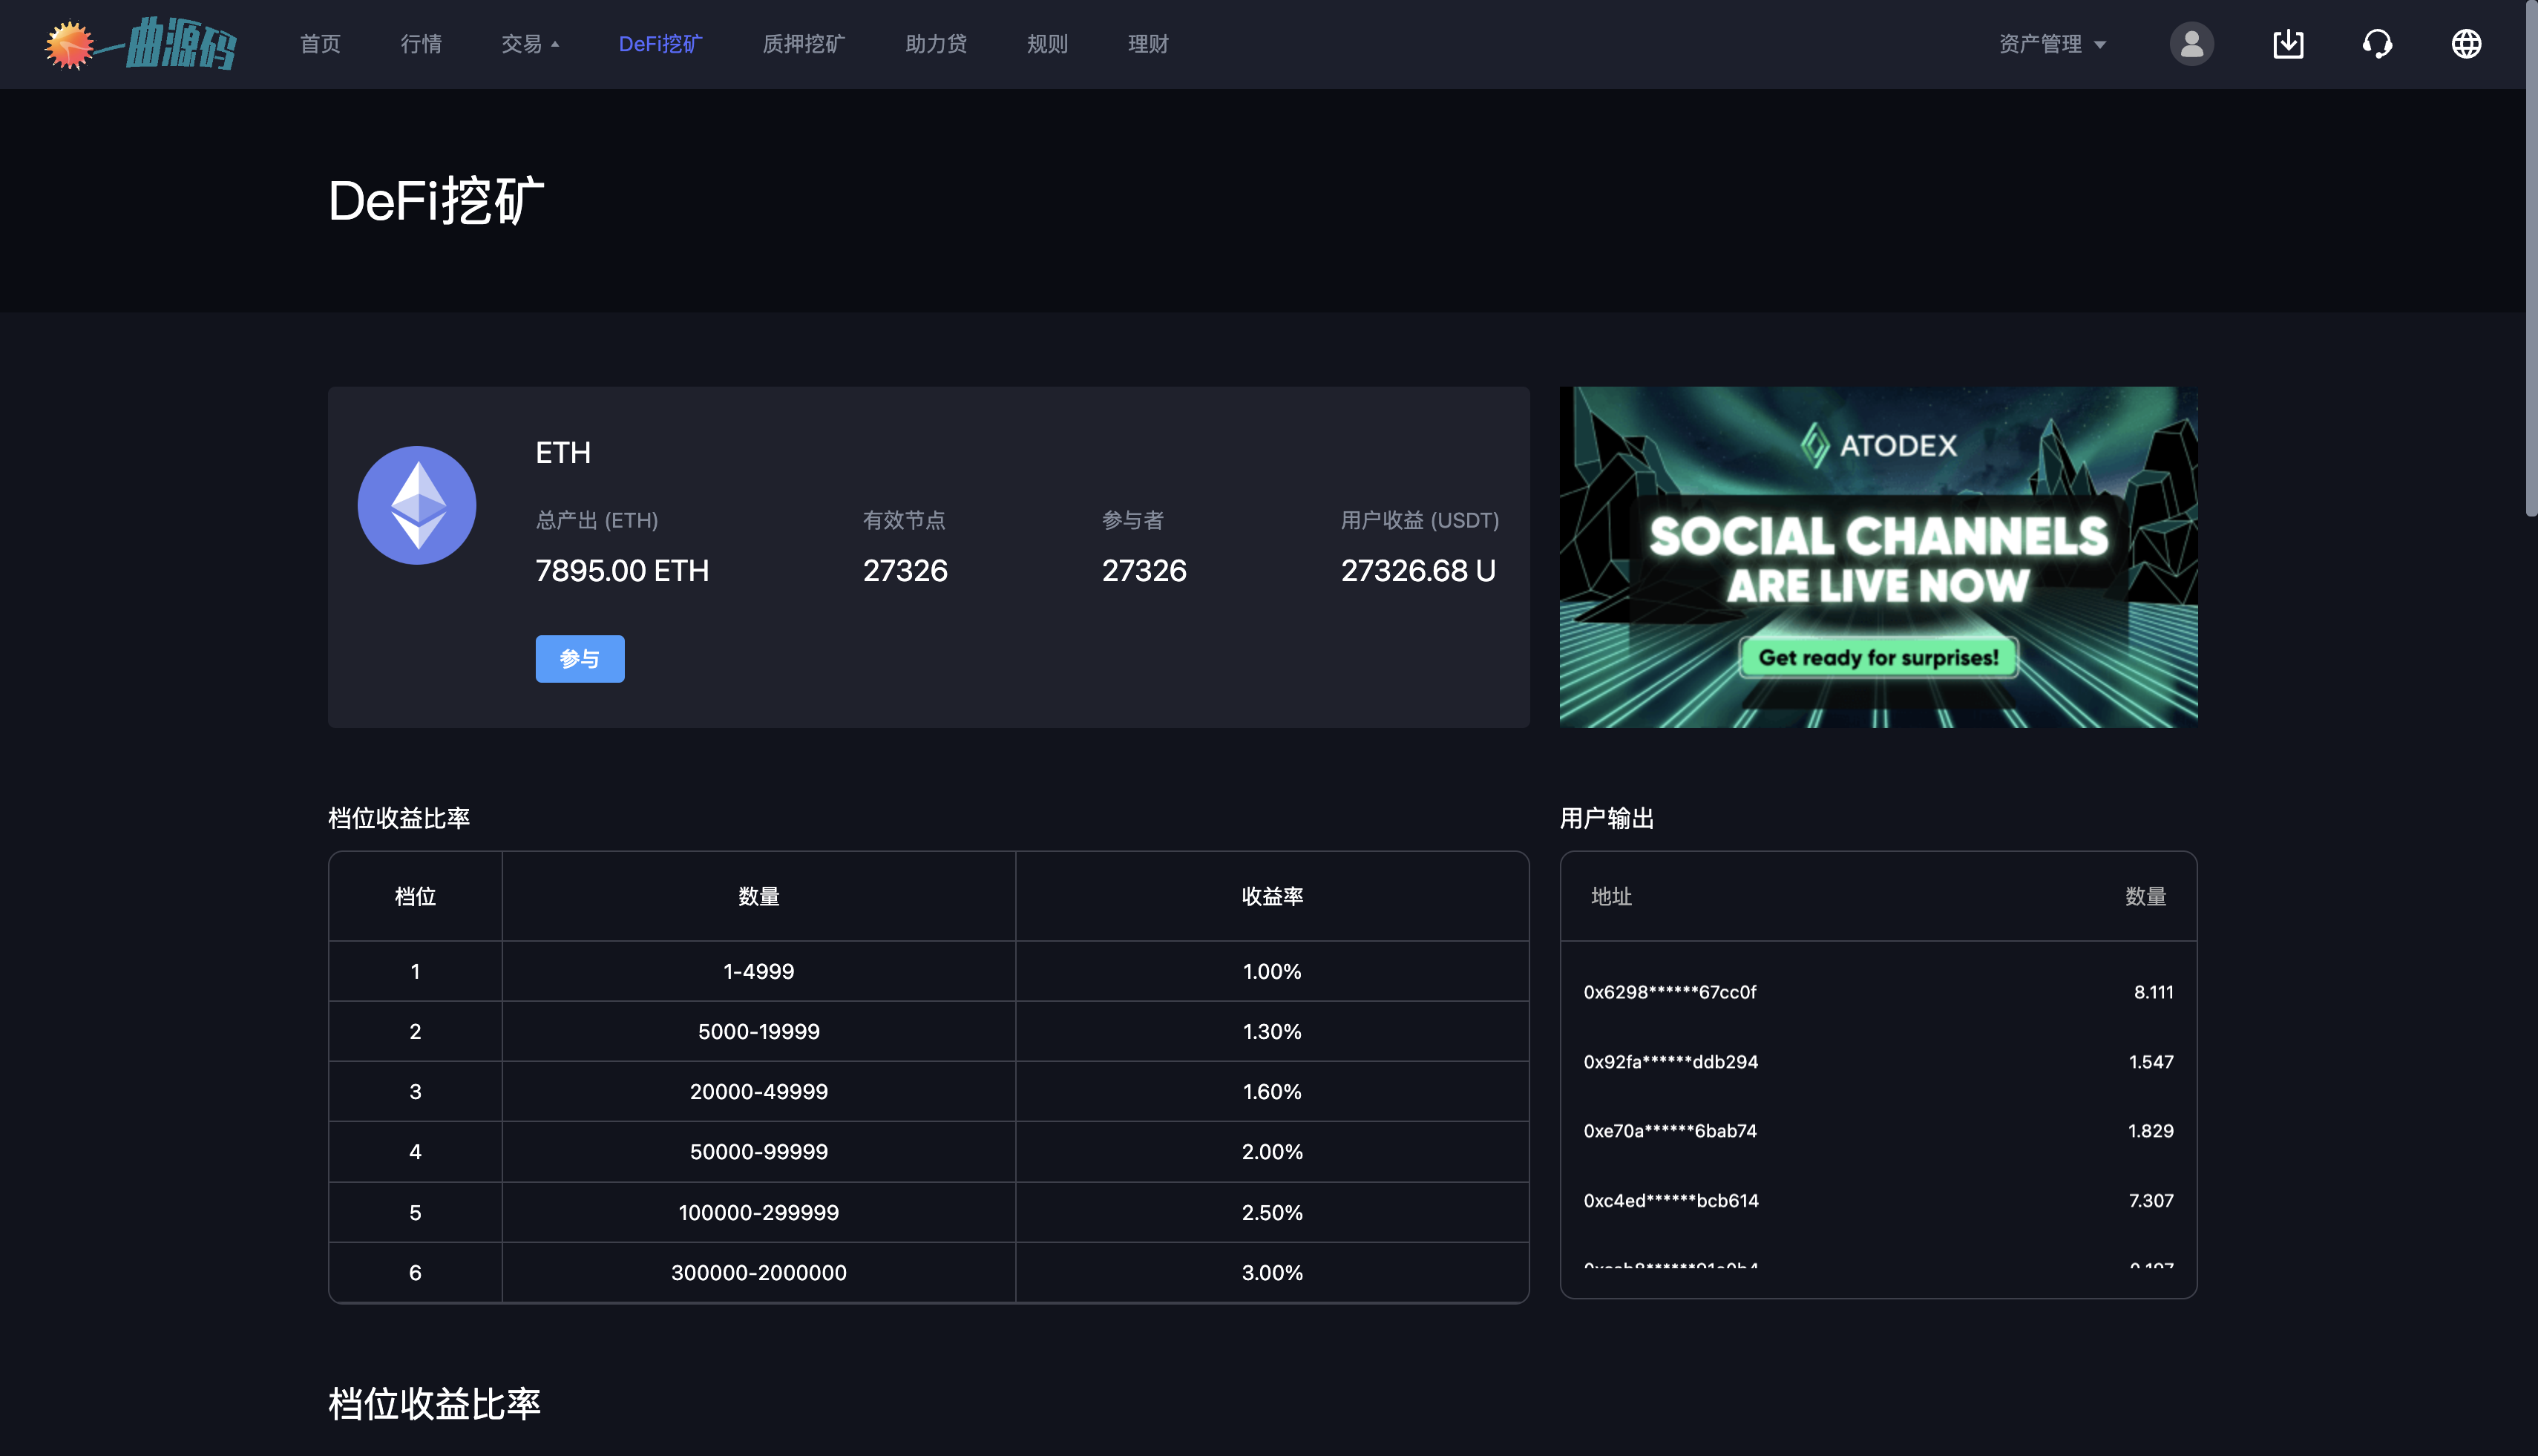Open the 首页 nav item
The height and width of the screenshot is (1456, 2538).
(320, 44)
